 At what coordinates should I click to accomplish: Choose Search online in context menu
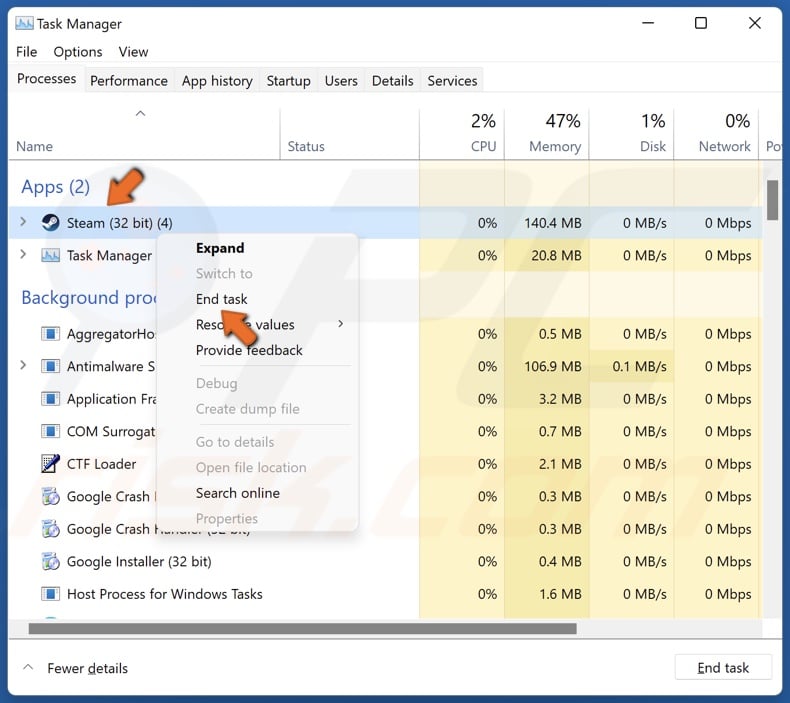click(x=237, y=493)
